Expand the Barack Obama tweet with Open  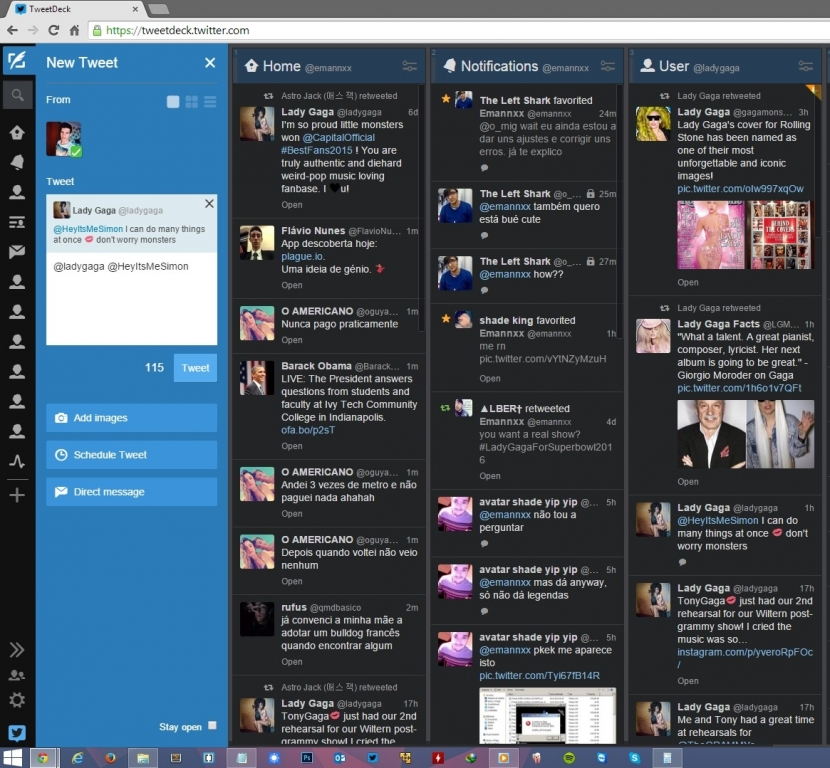[x=292, y=446]
